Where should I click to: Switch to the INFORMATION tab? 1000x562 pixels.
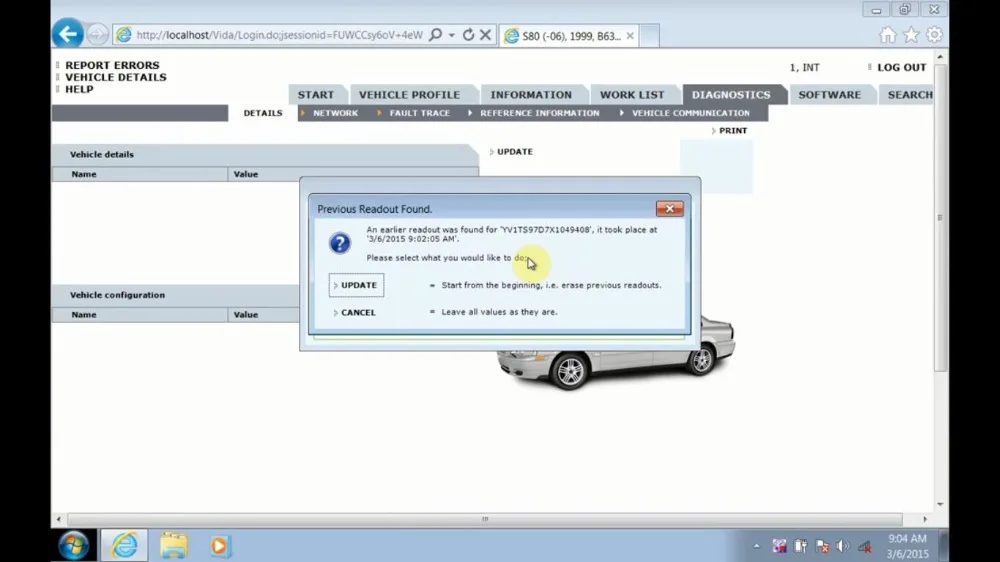point(531,94)
